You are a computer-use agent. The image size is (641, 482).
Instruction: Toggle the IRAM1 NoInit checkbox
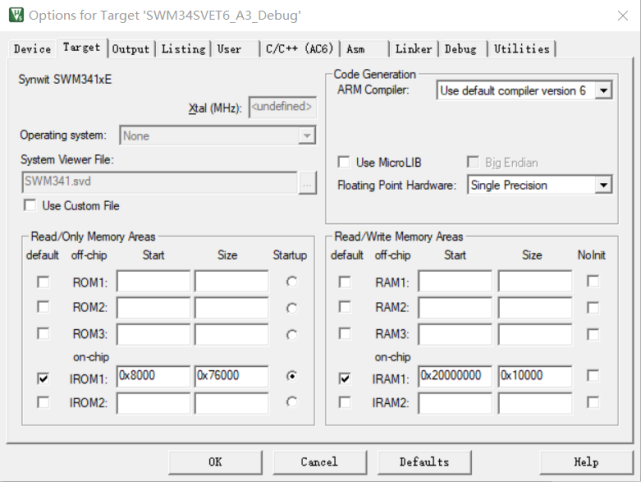tap(593, 377)
